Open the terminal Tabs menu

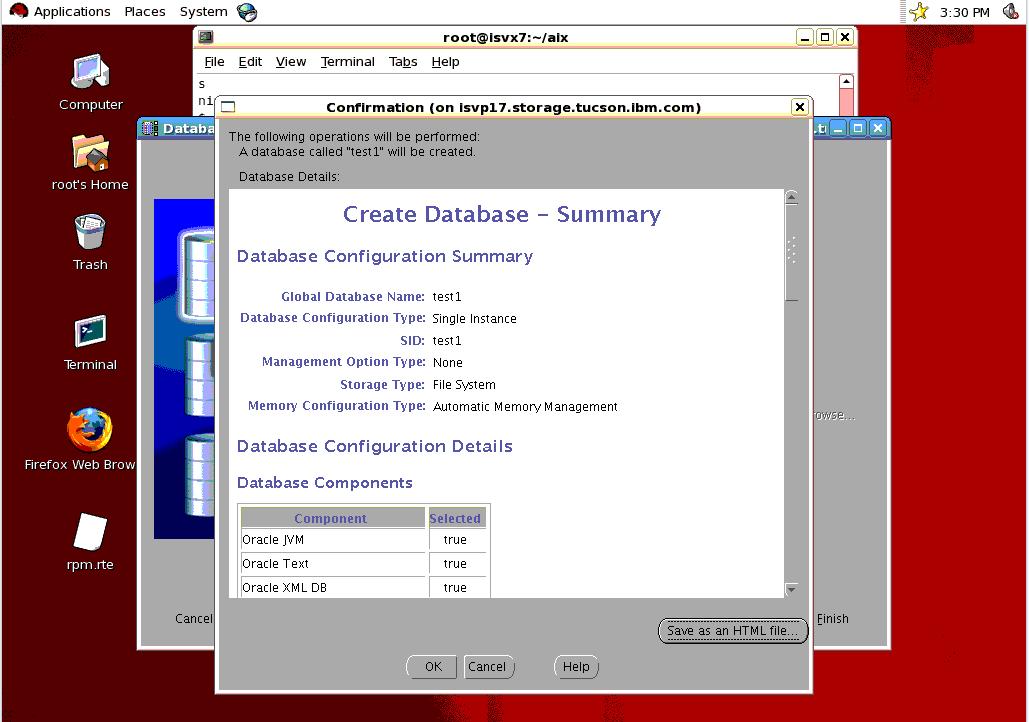coord(403,62)
